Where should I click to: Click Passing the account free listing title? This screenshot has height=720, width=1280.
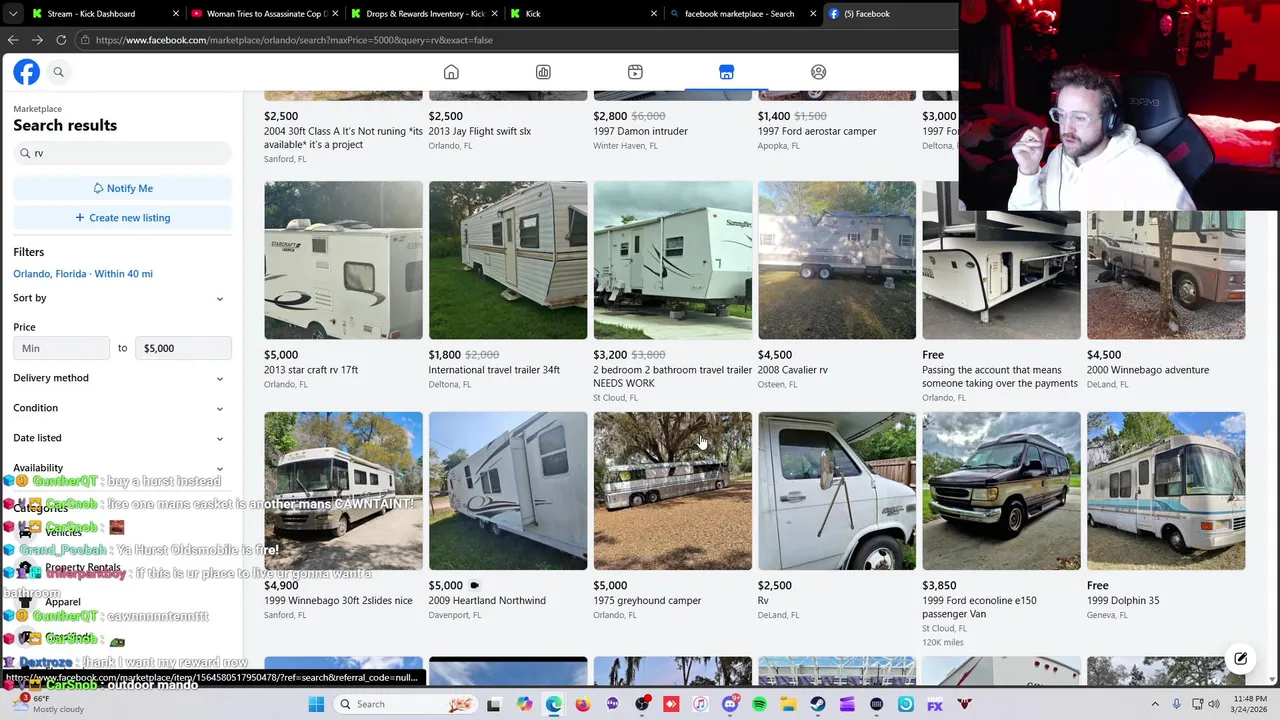1000,377
